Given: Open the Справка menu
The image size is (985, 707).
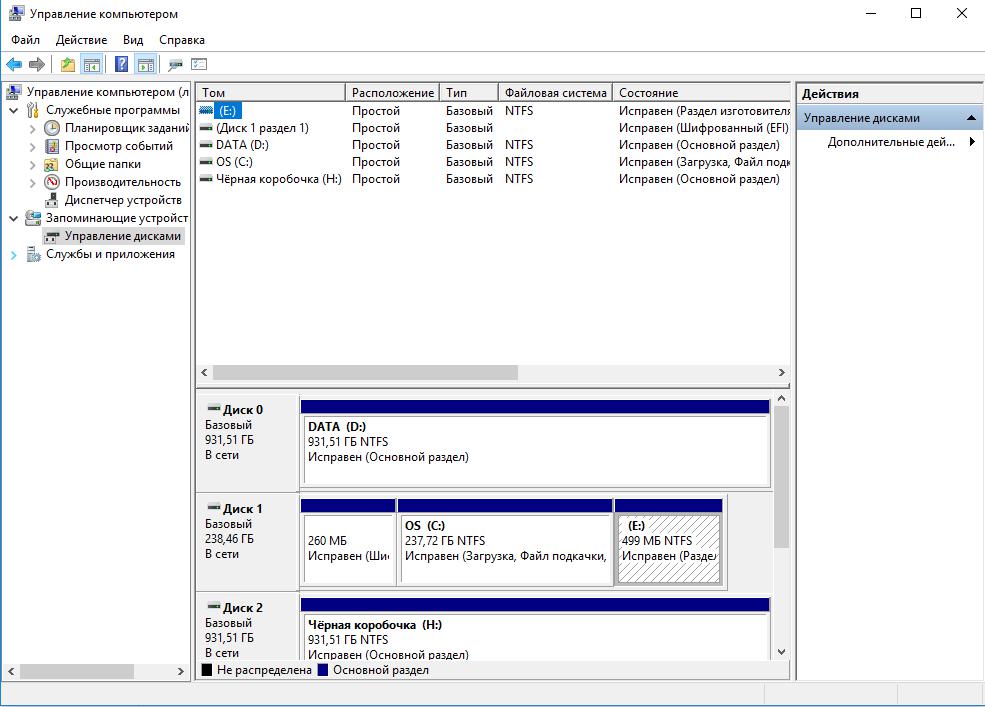Looking at the screenshot, I should (182, 40).
